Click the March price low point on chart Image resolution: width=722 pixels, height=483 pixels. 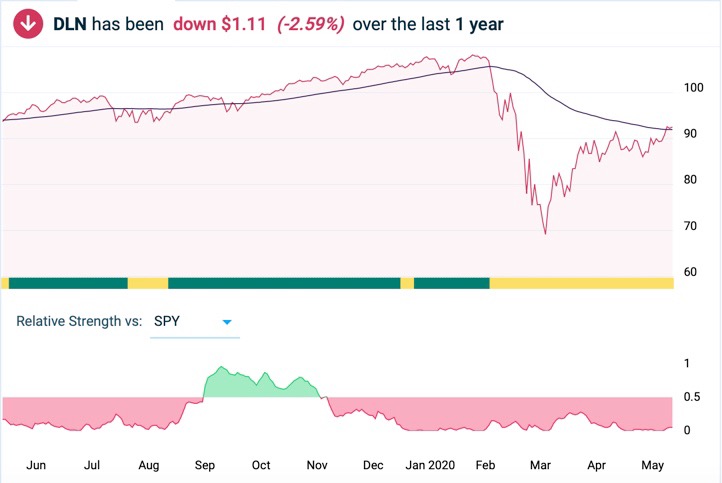pyautogui.click(x=545, y=233)
